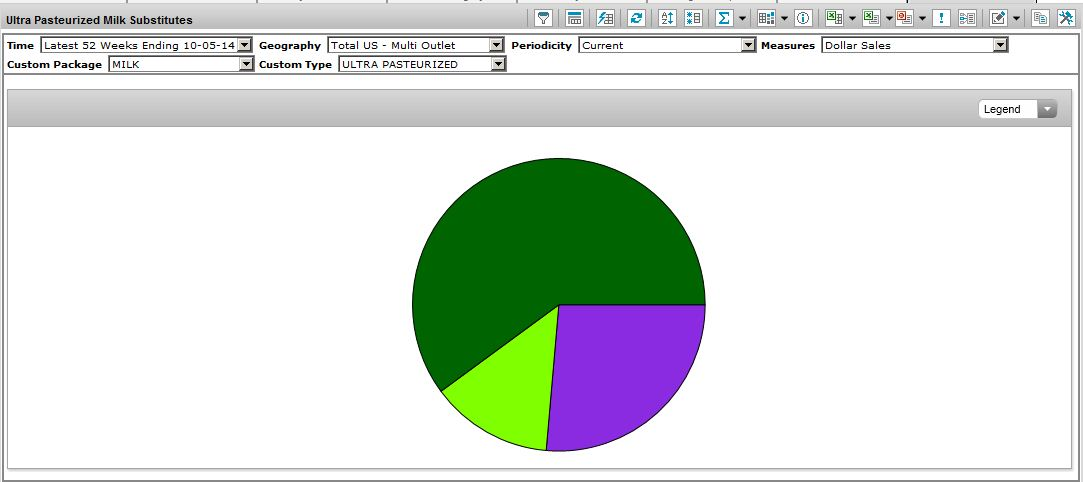Click the filter funnel icon

(544, 18)
